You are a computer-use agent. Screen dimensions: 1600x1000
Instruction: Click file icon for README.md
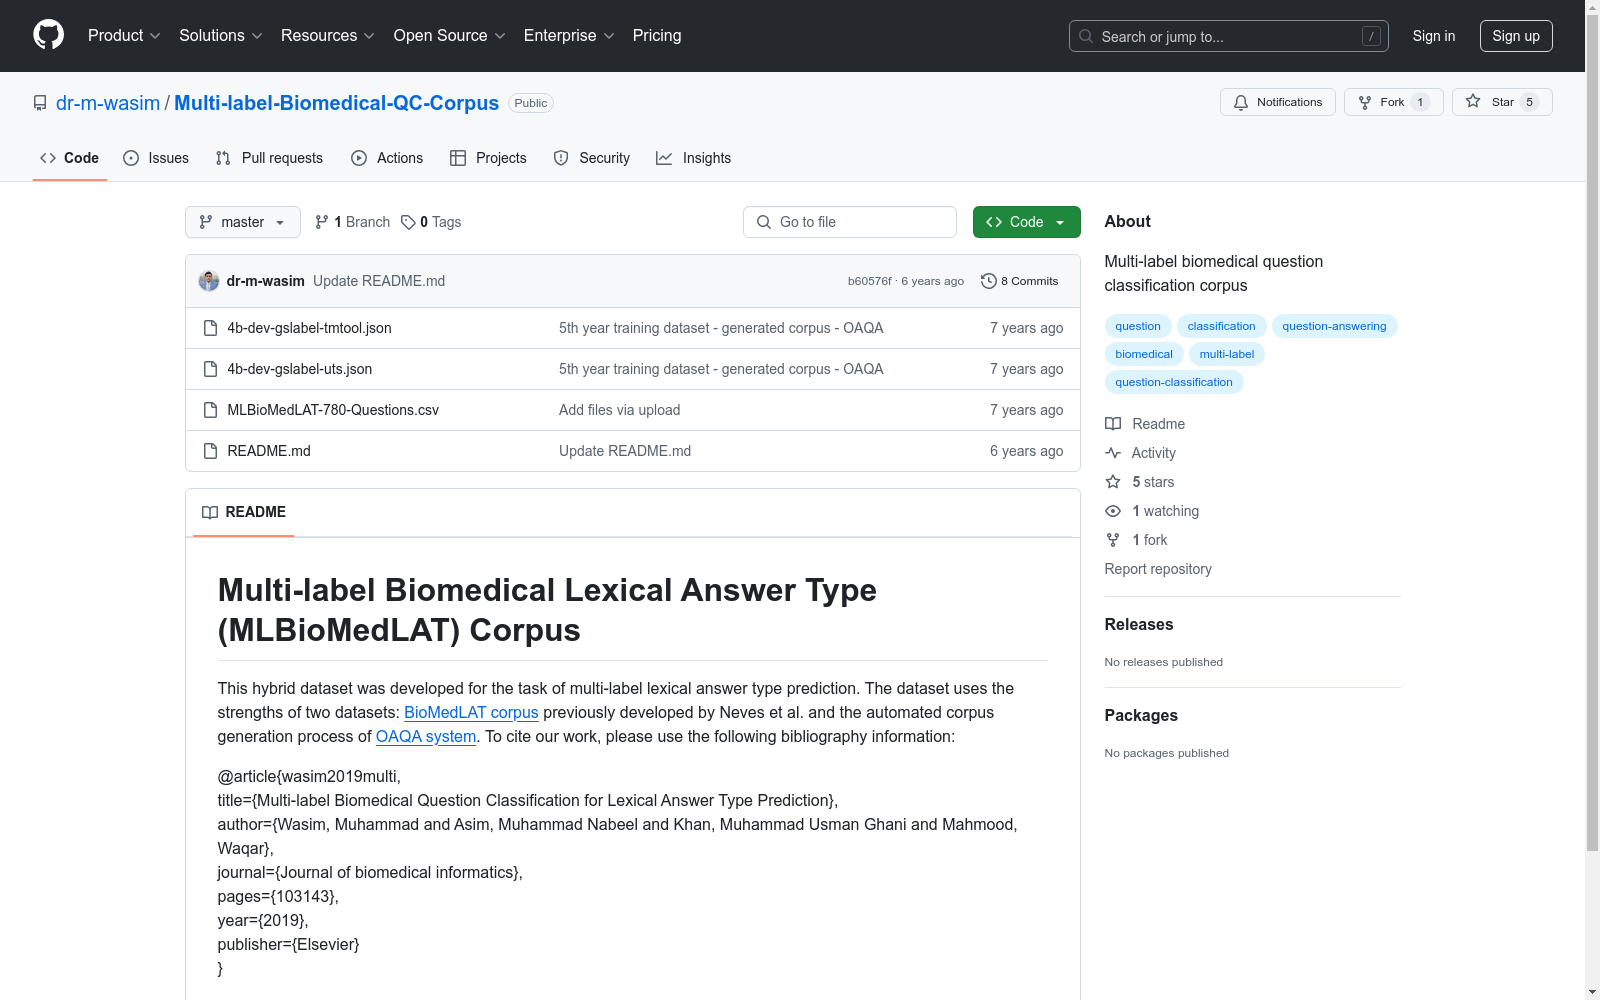click(210, 451)
